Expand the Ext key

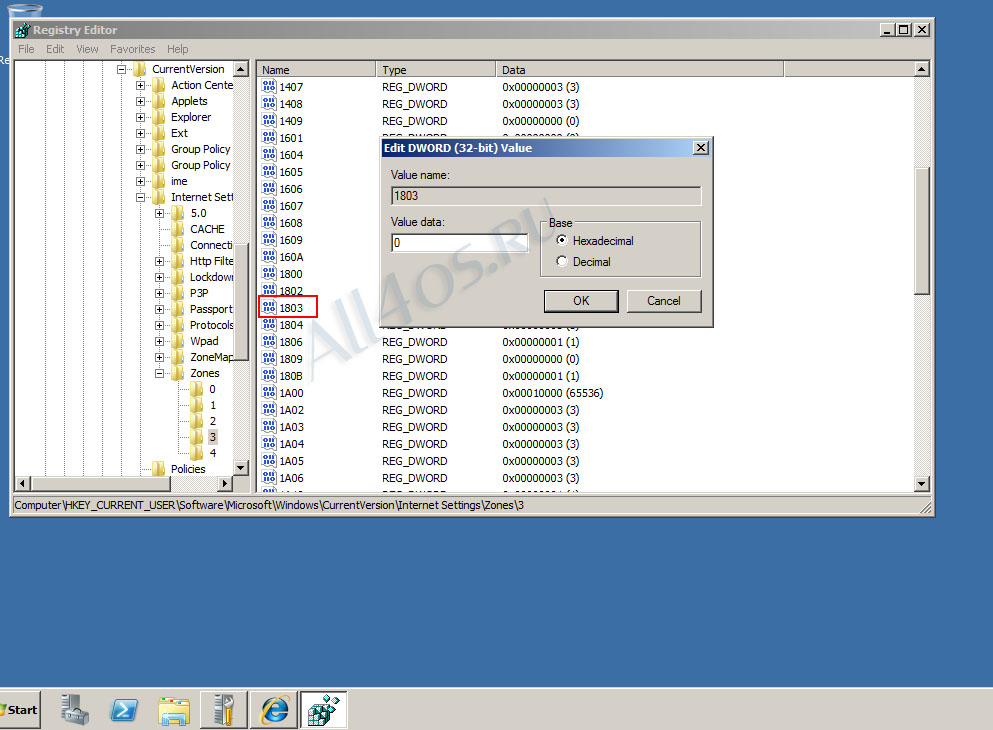tap(140, 133)
